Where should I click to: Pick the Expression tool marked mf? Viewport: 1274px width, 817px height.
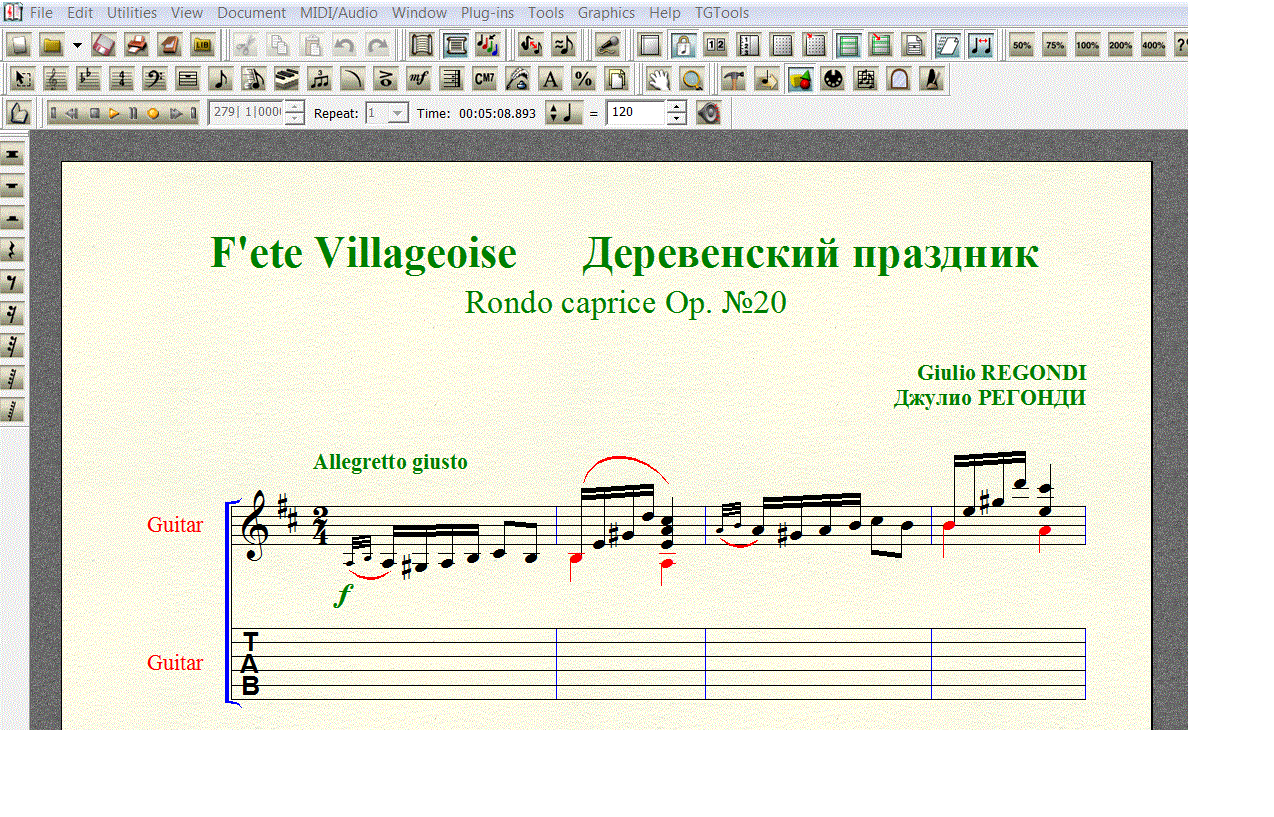[419, 79]
